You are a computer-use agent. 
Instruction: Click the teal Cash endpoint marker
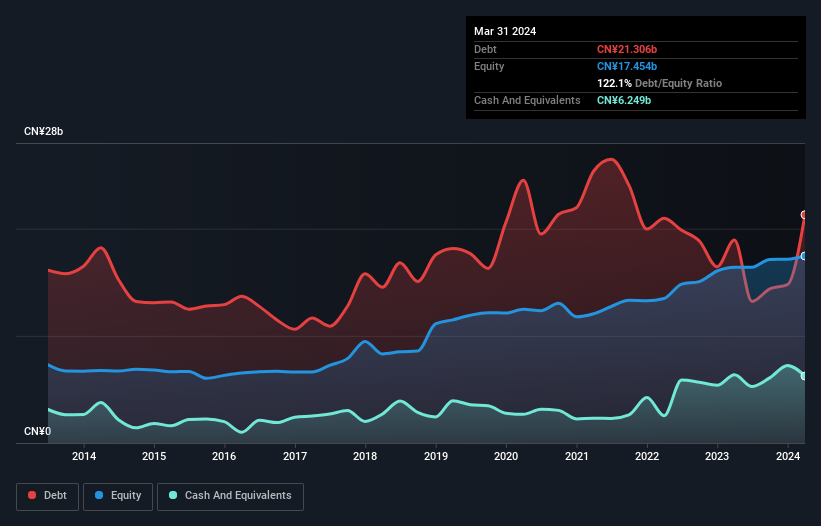(x=804, y=376)
